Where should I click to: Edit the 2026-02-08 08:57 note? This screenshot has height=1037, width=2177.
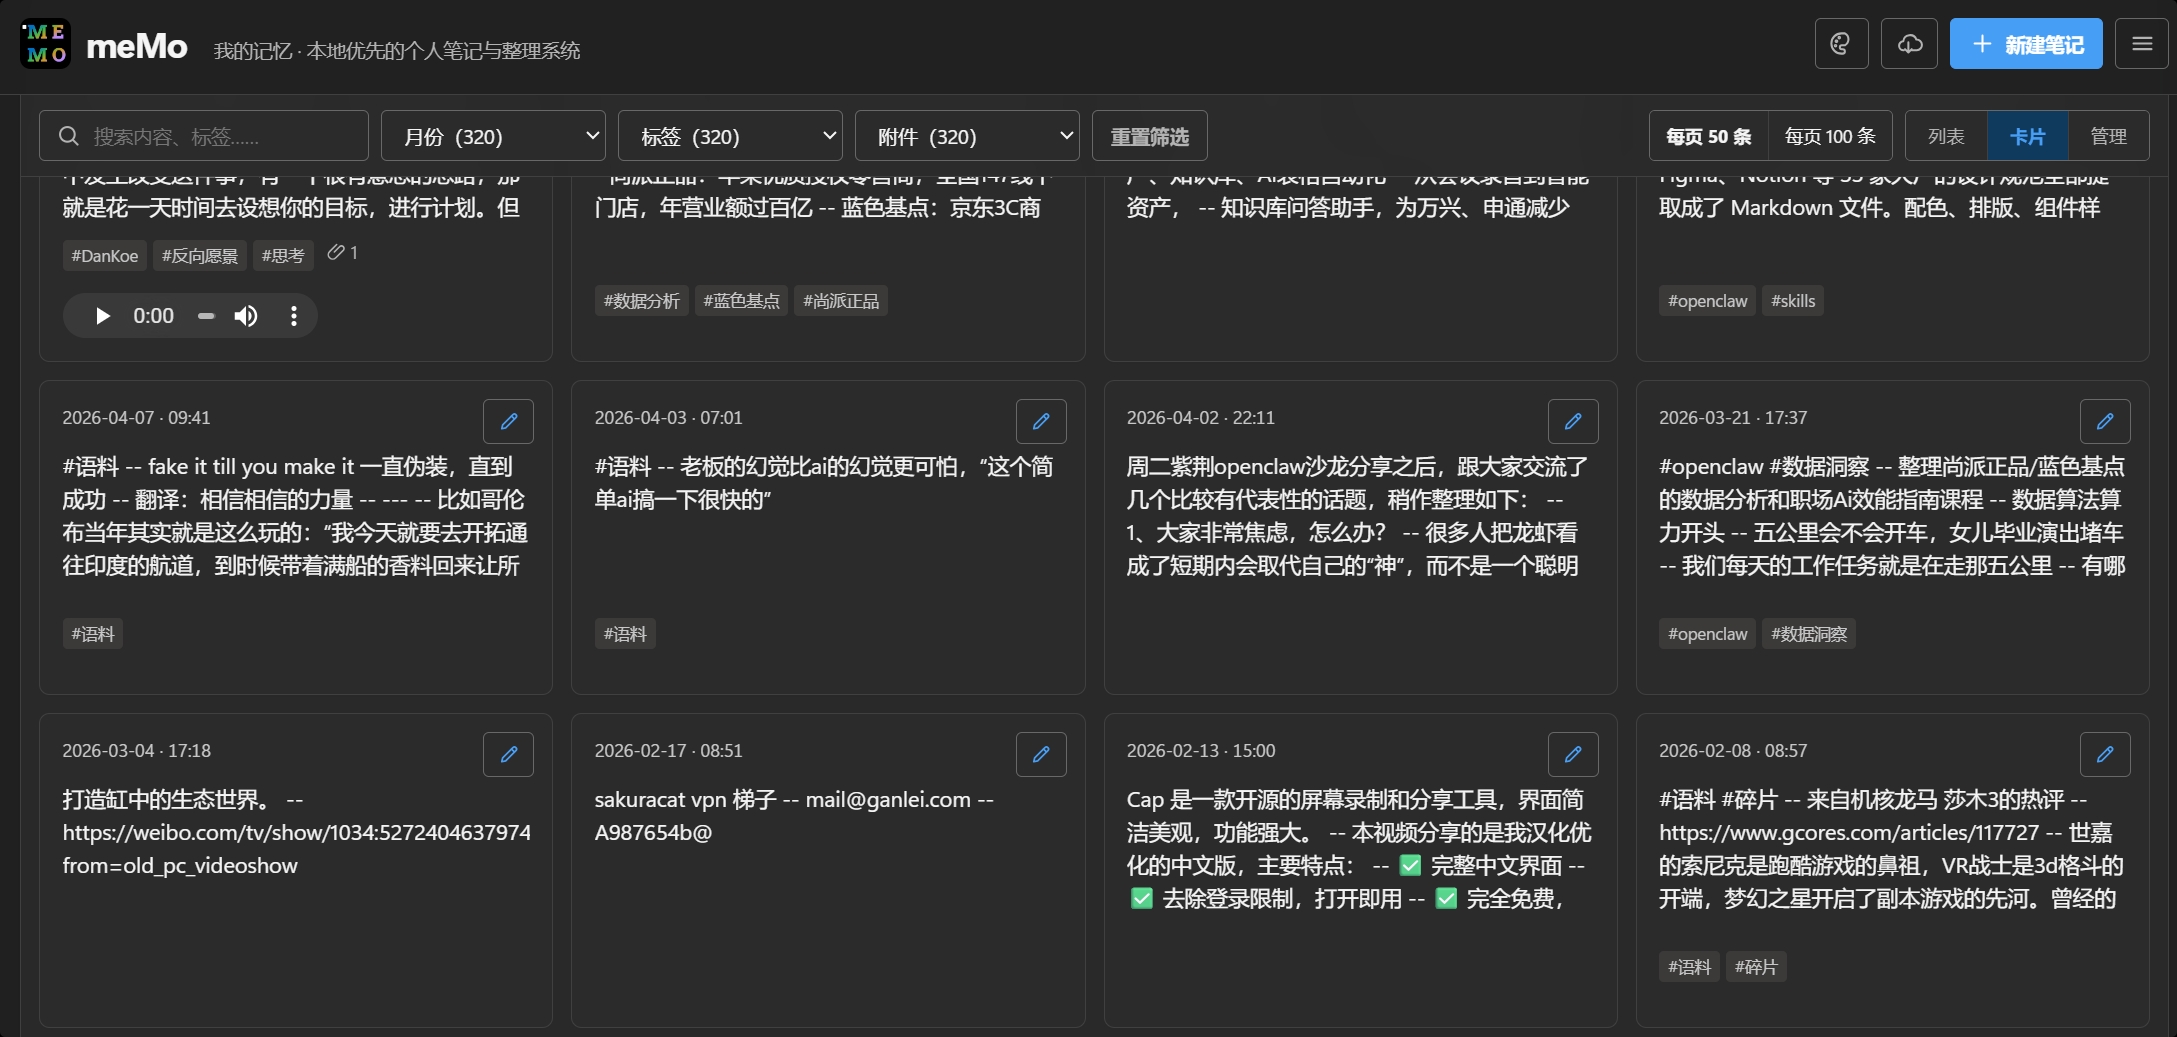click(2105, 754)
